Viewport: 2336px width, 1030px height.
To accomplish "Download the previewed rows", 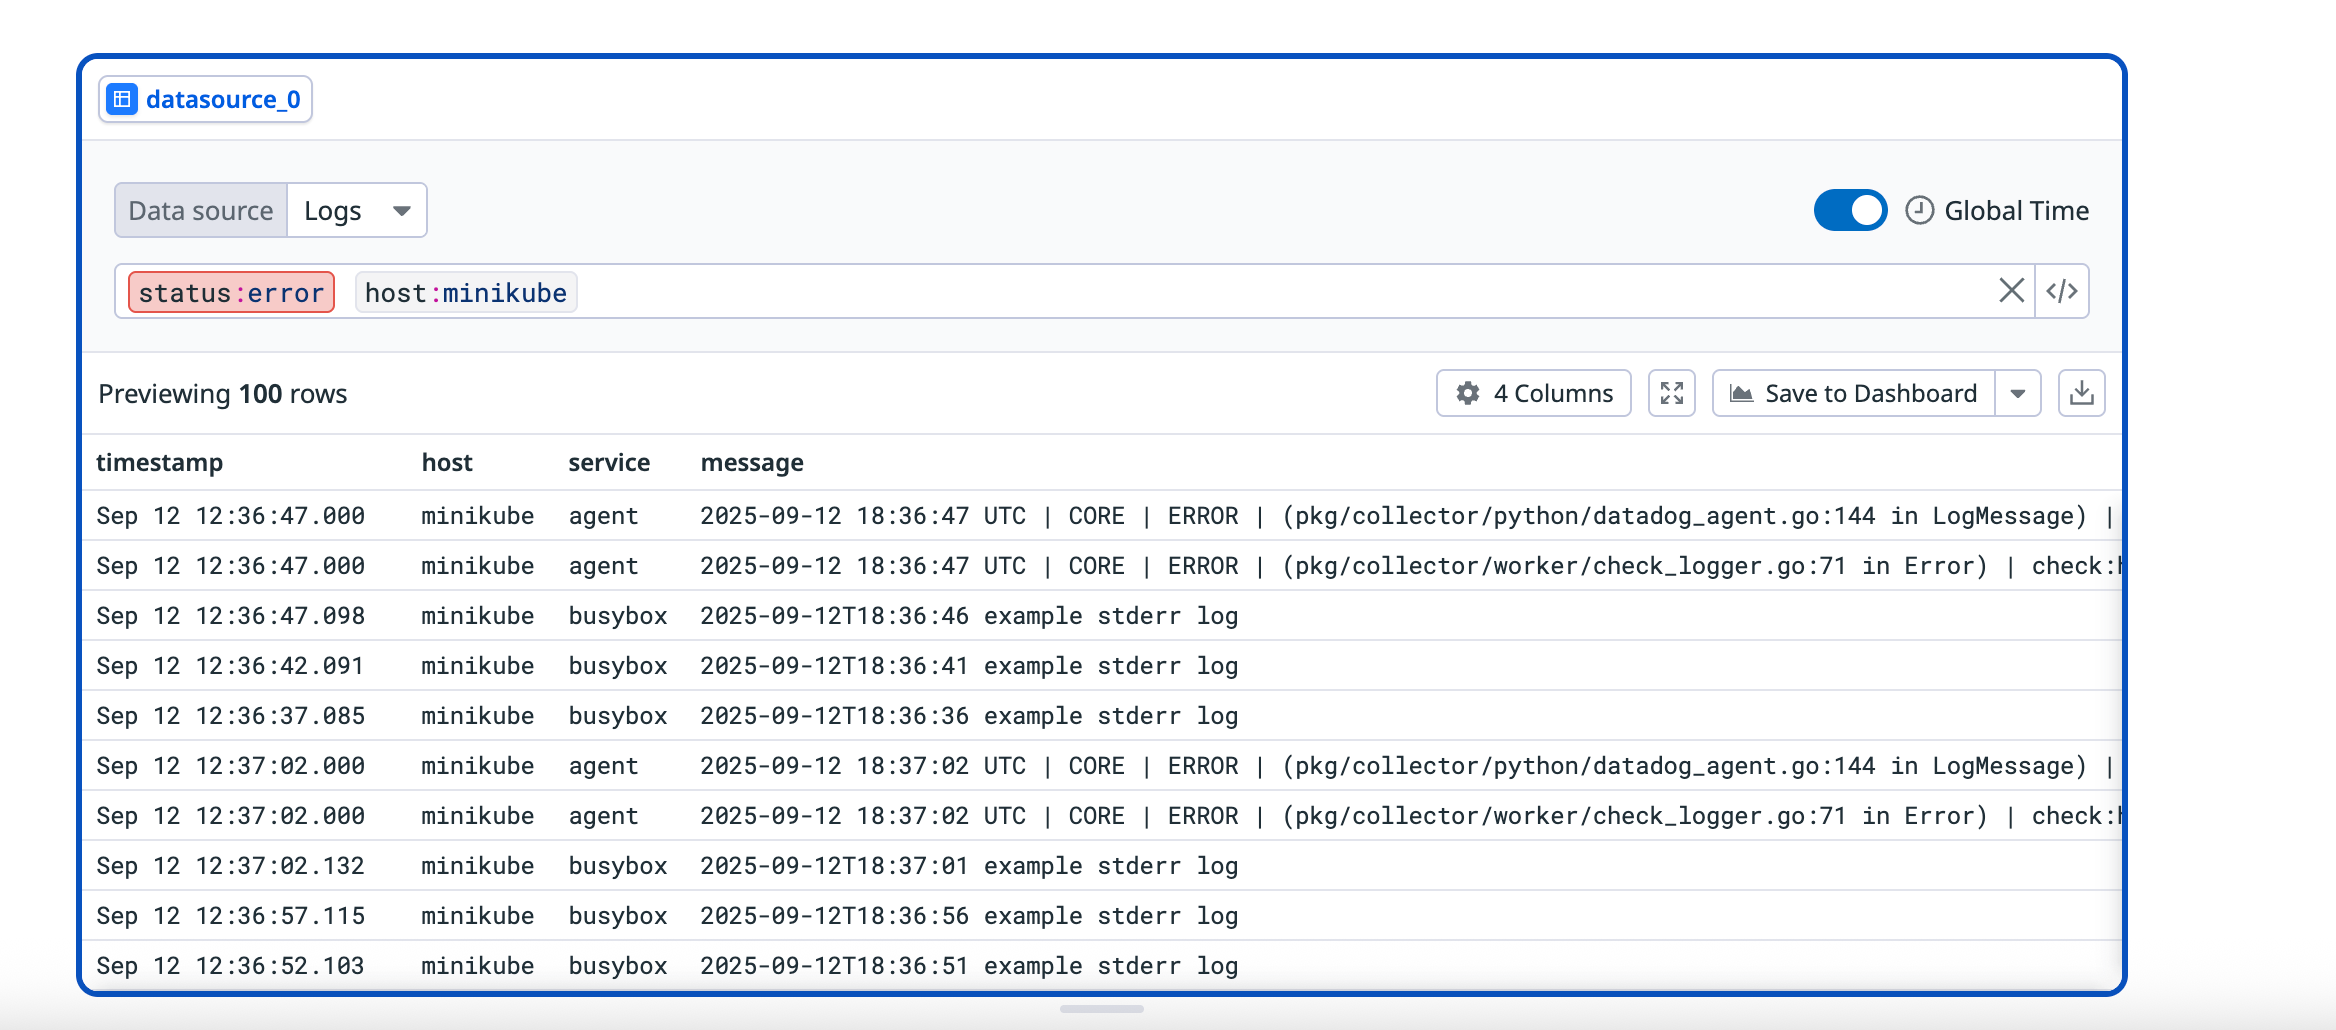I will [x=2081, y=393].
